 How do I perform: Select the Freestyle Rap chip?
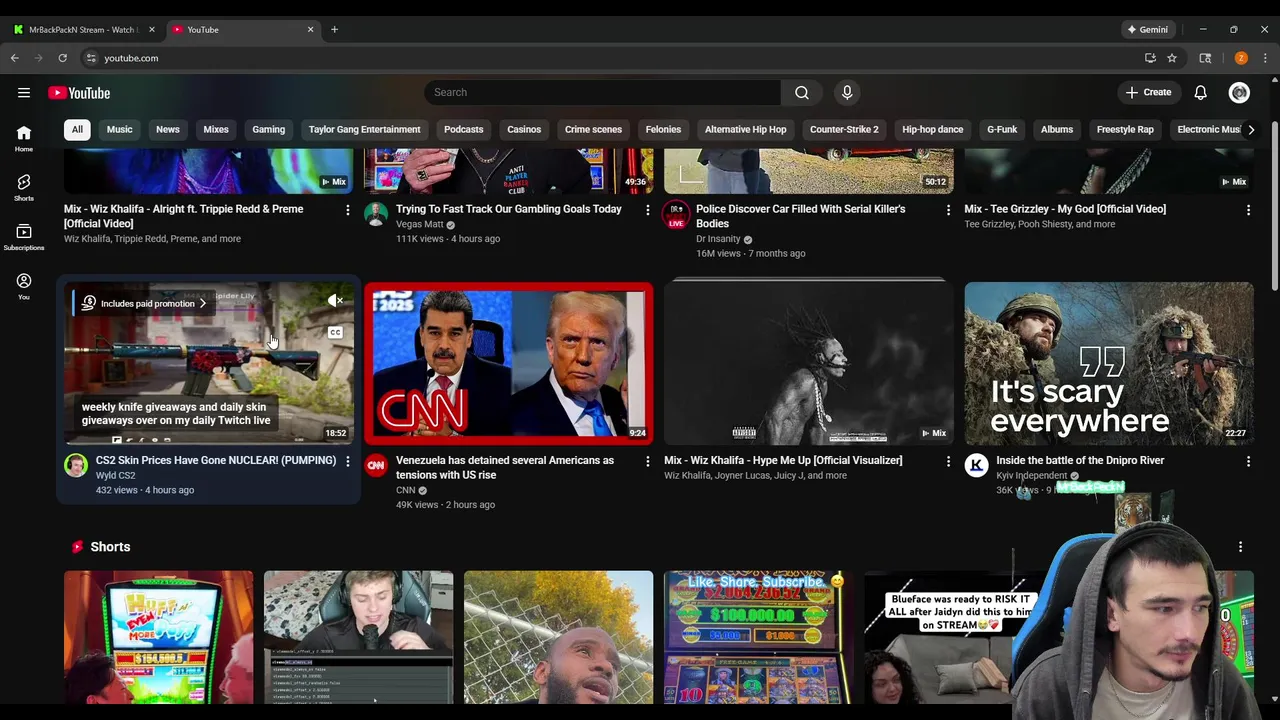point(1125,130)
